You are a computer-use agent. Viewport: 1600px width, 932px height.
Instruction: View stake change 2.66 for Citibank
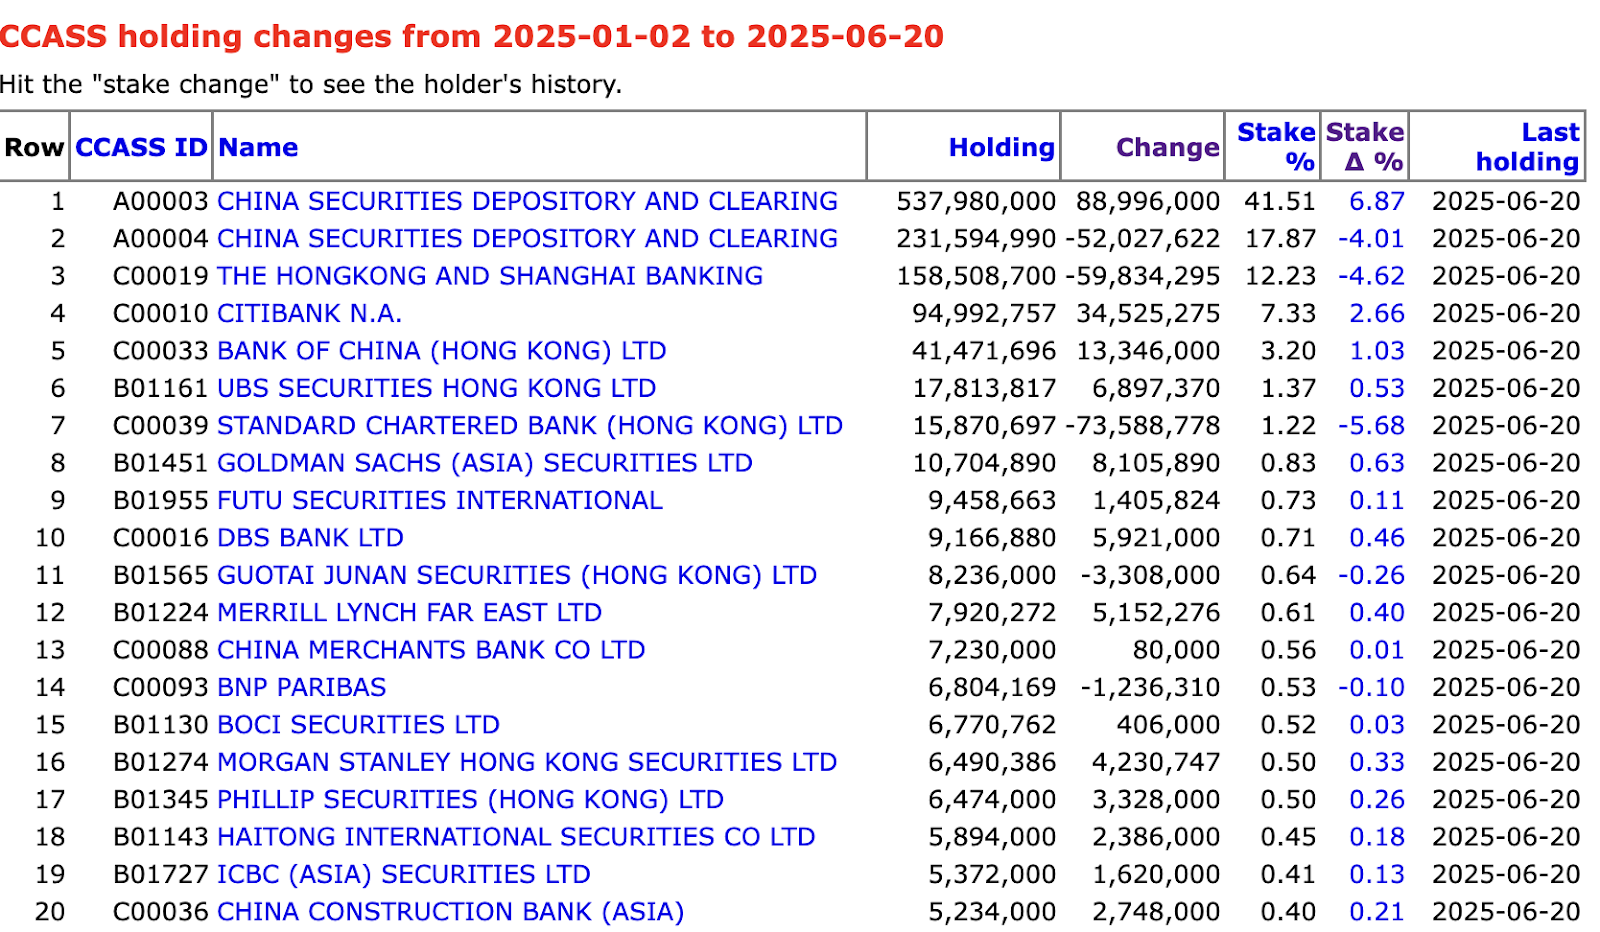[x=1377, y=313]
